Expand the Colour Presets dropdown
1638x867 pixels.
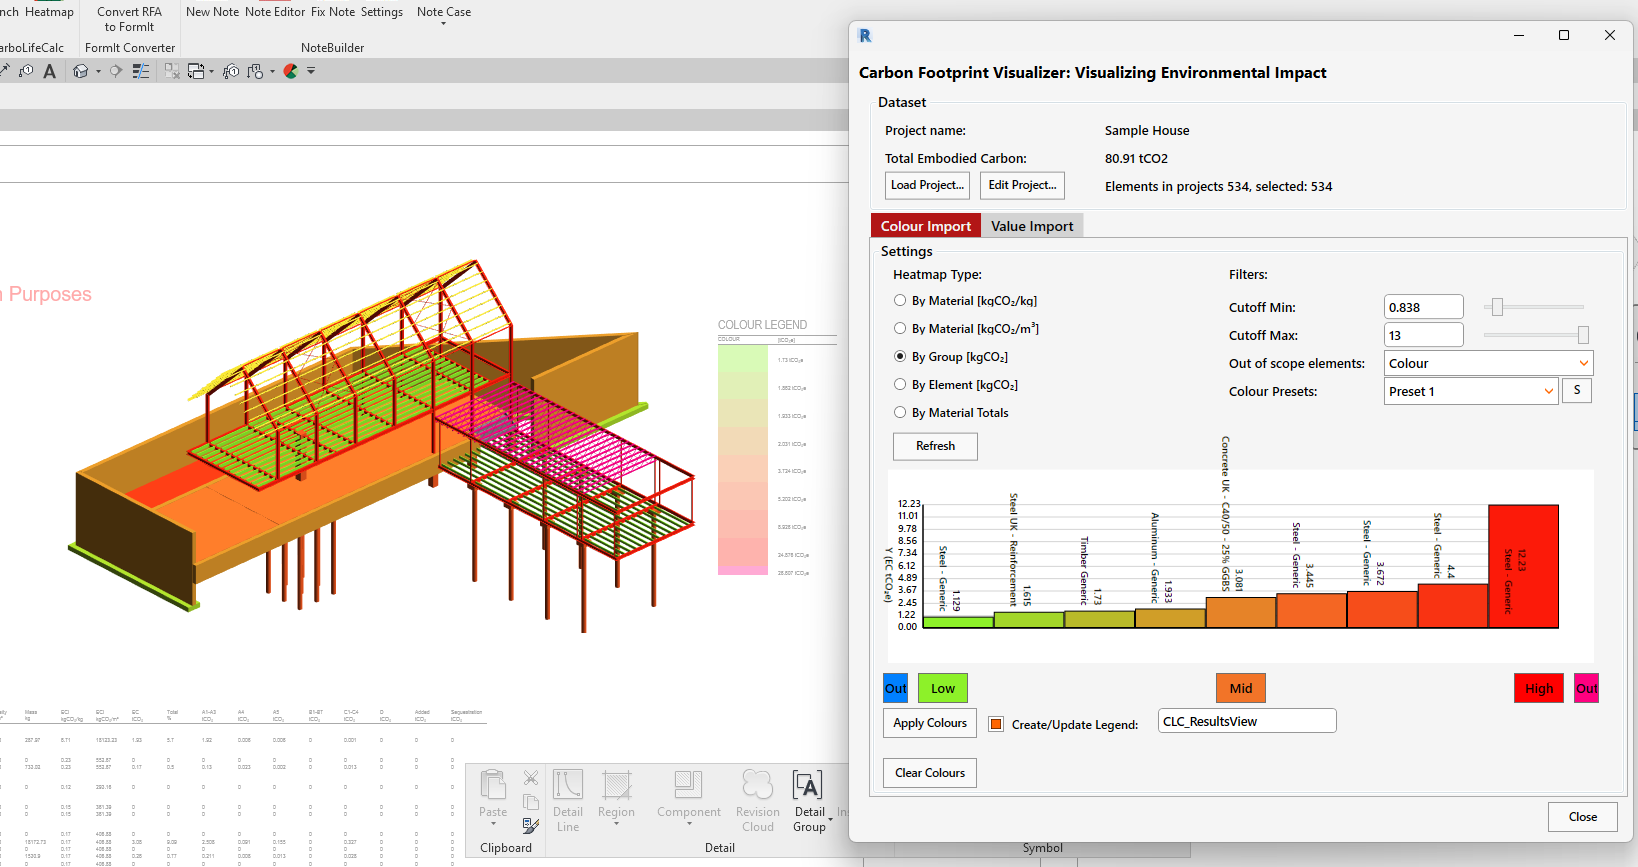coord(1471,391)
